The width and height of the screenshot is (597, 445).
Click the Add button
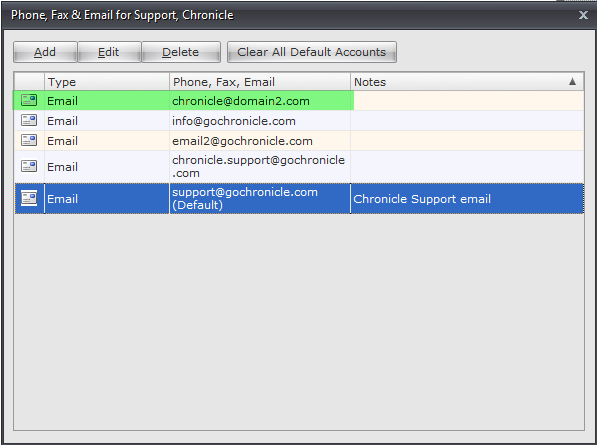45,52
